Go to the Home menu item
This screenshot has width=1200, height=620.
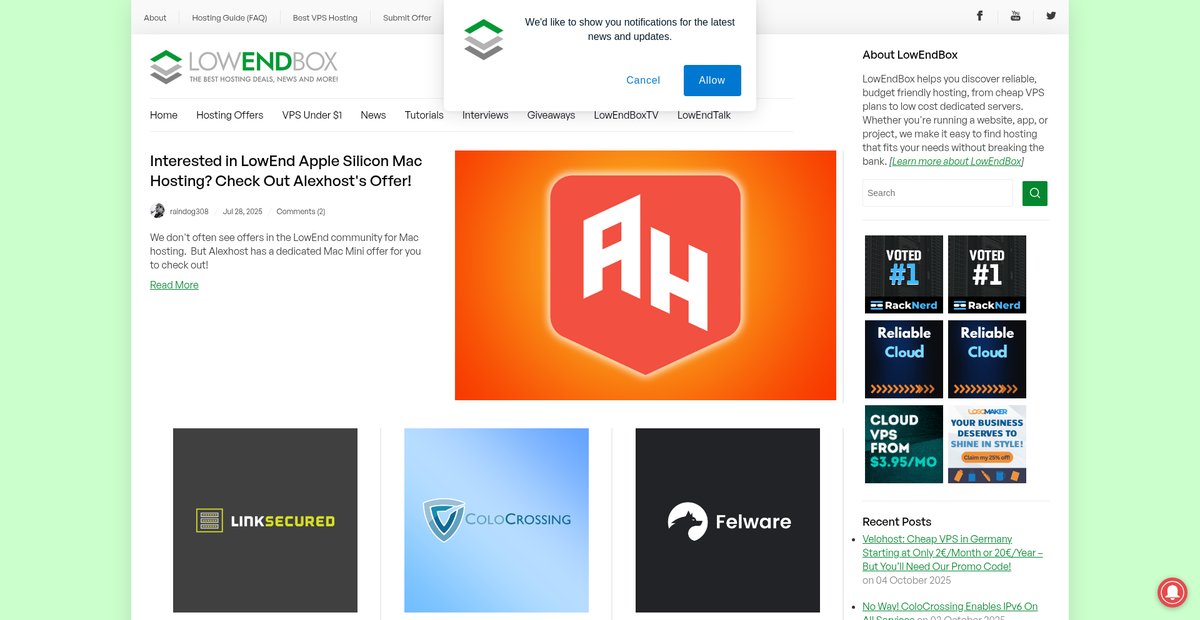(164, 115)
